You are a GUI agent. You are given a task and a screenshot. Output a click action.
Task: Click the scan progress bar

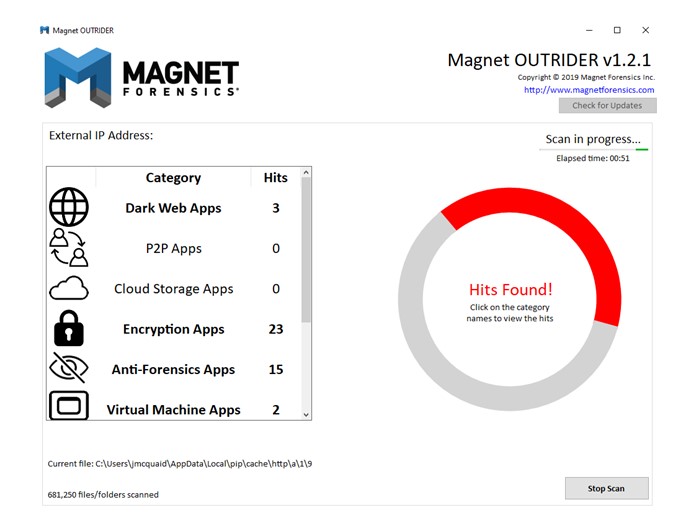593,150
